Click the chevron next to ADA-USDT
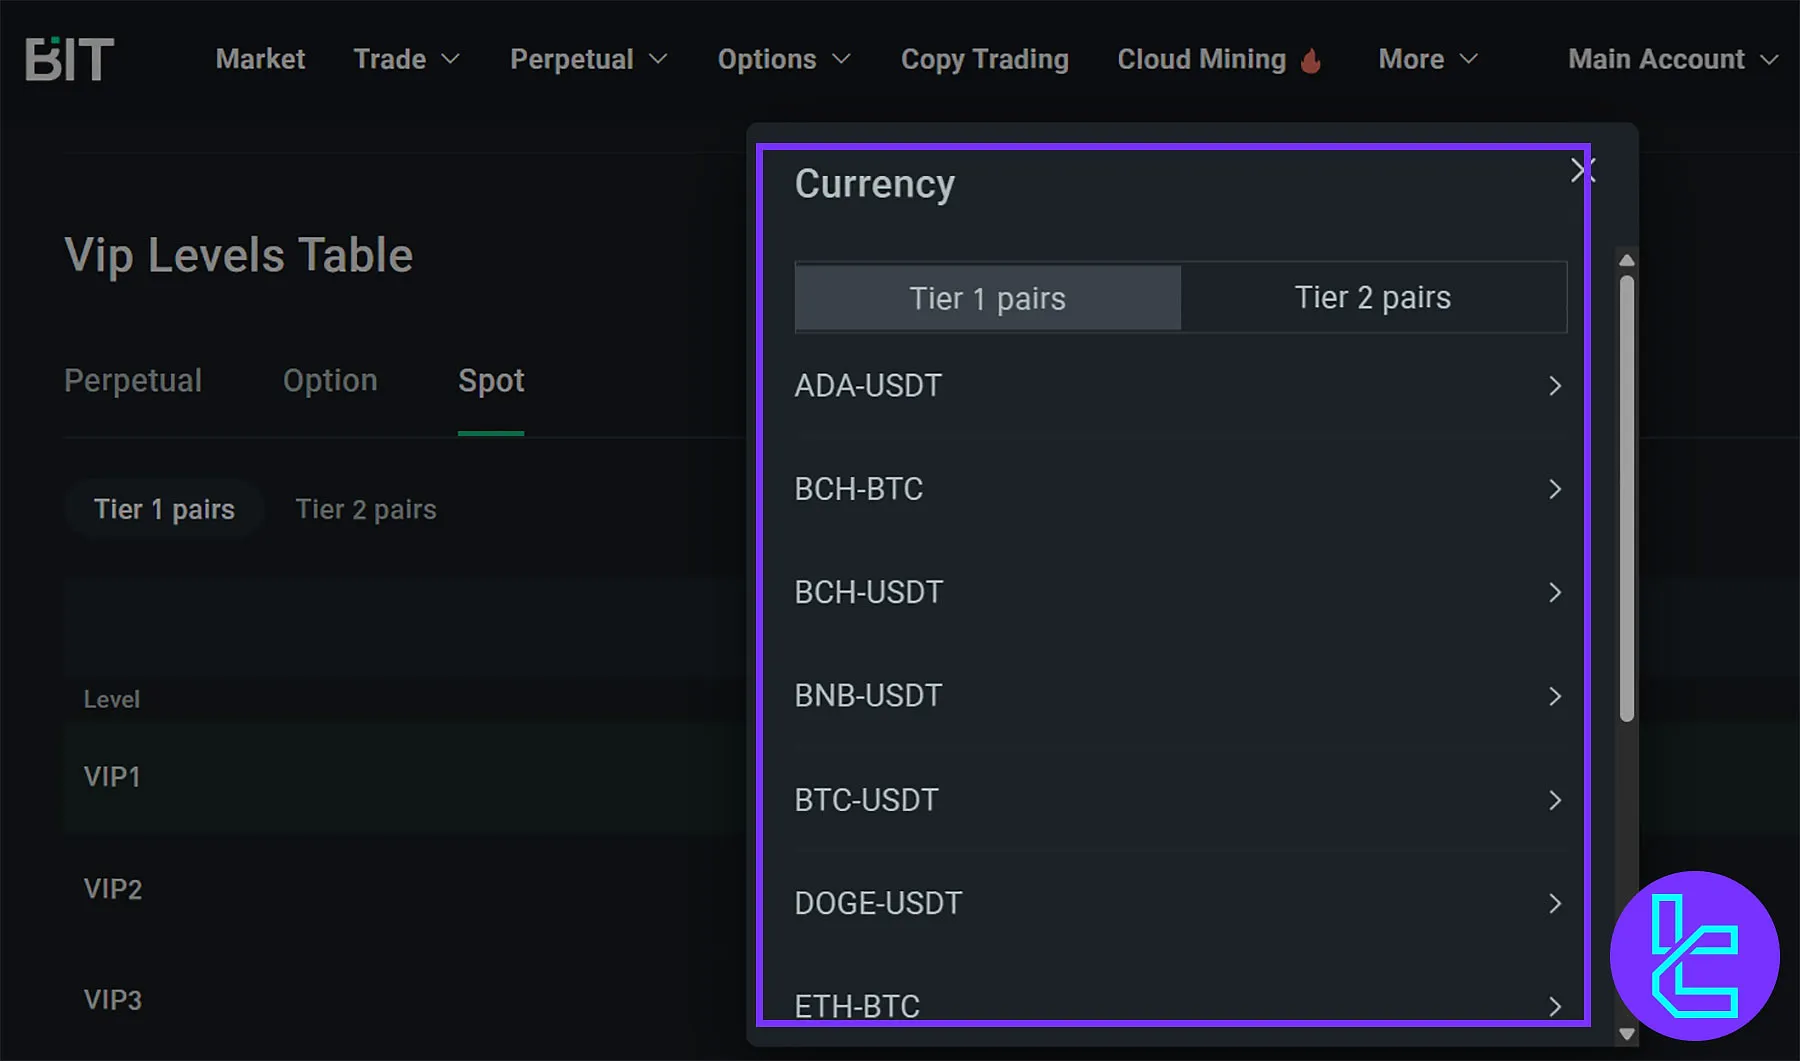Screen dimensions: 1800x1061 tap(1555, 386)
